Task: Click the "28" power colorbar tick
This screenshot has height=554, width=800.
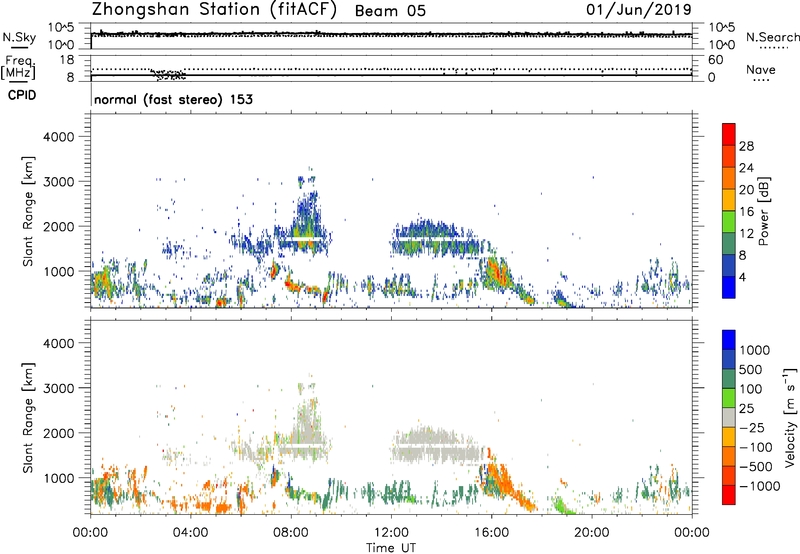Action: coord(746,146)
